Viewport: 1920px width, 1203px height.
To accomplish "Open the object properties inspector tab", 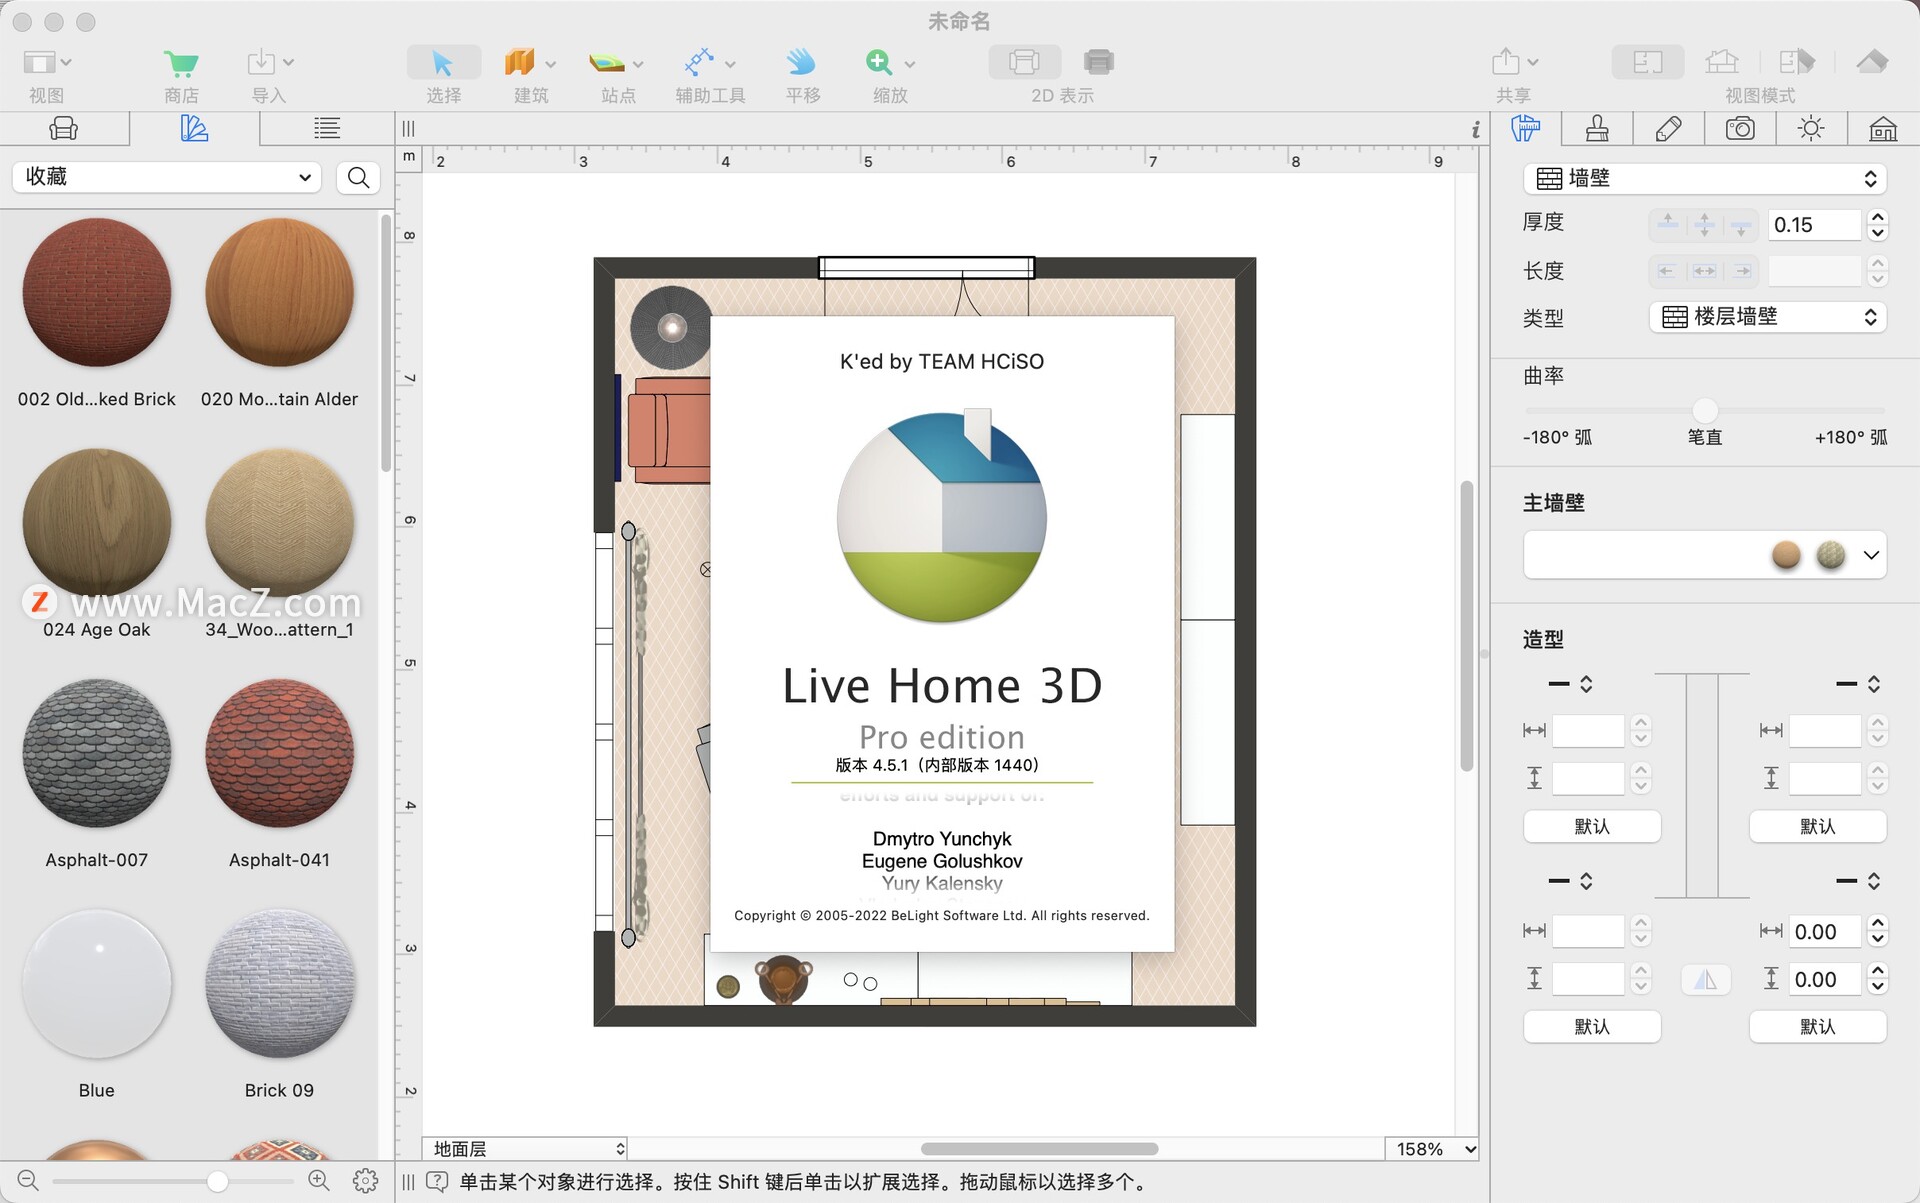I will tap(1526, 128).
